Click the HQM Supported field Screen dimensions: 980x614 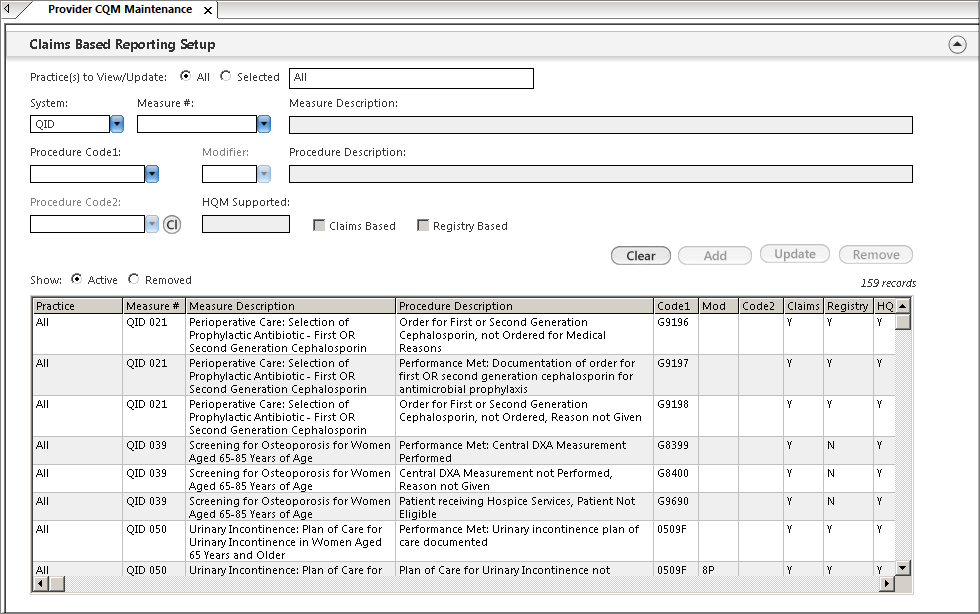click(246, 224)
